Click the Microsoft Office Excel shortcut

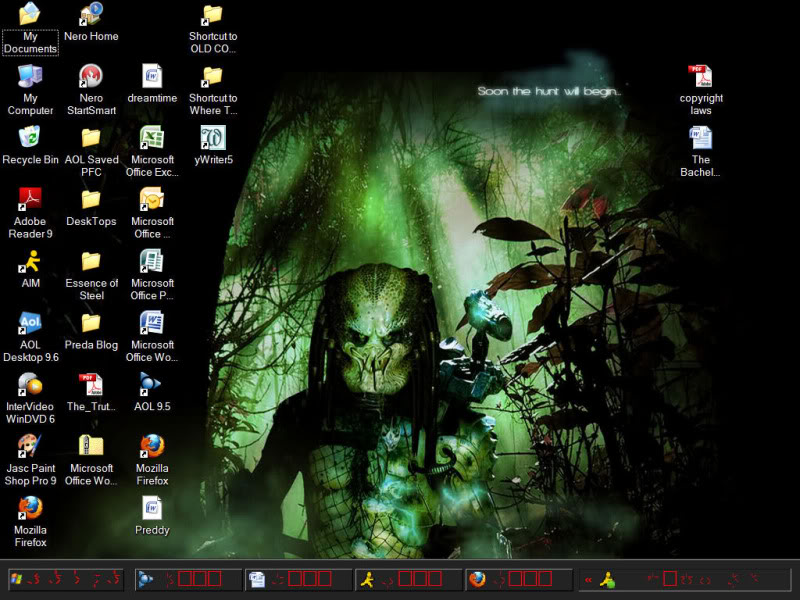(x=152, y=152)
